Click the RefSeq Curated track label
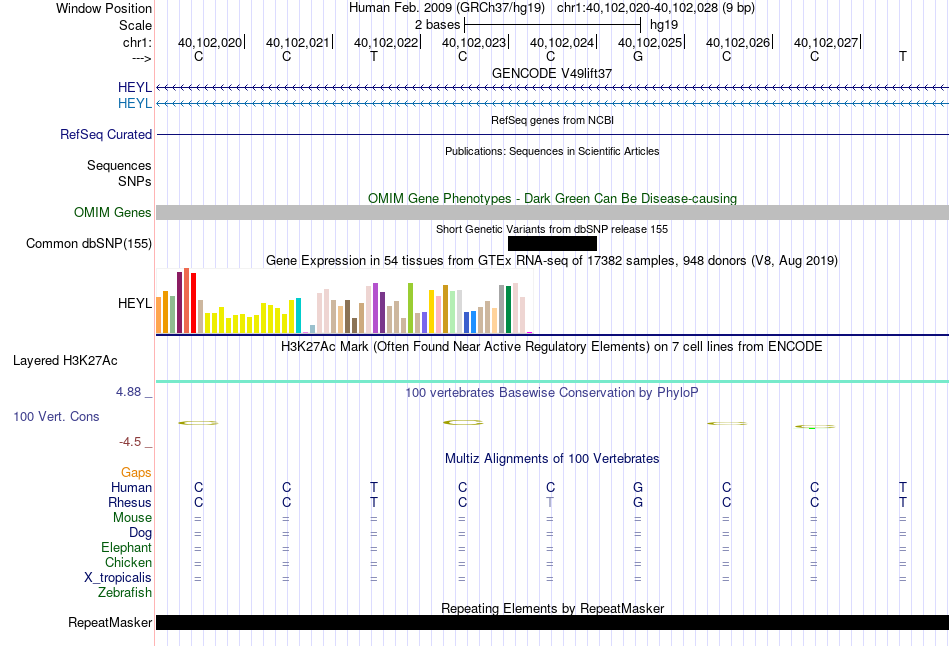The width and height of the screenshot is (950, 646). click(106, 135)
